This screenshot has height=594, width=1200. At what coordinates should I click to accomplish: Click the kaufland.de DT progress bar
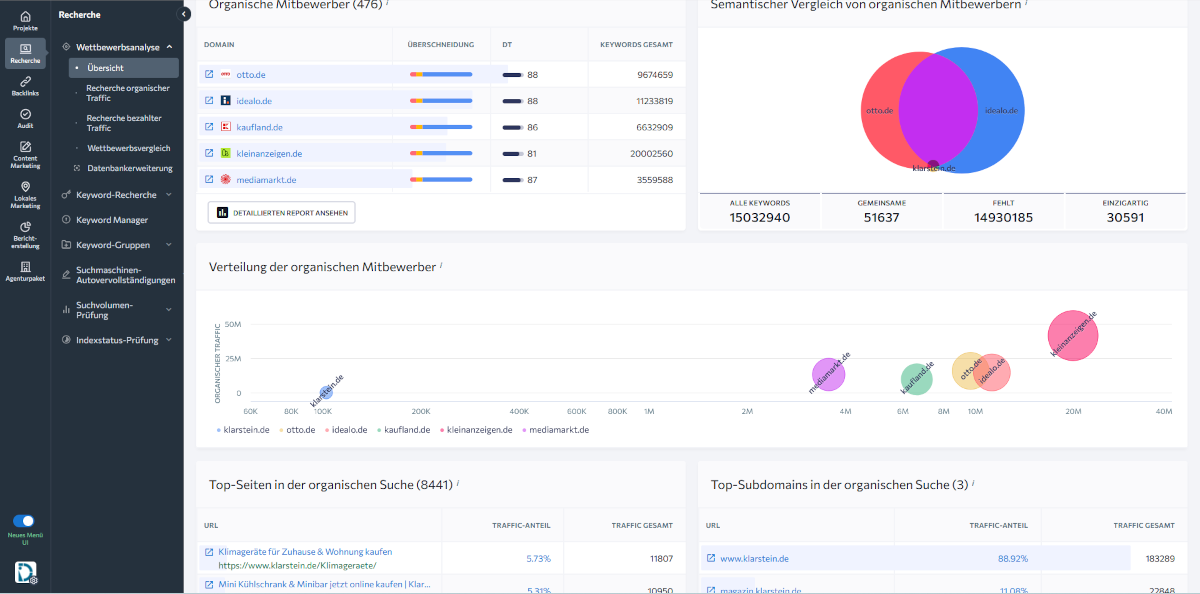[512, 127]
